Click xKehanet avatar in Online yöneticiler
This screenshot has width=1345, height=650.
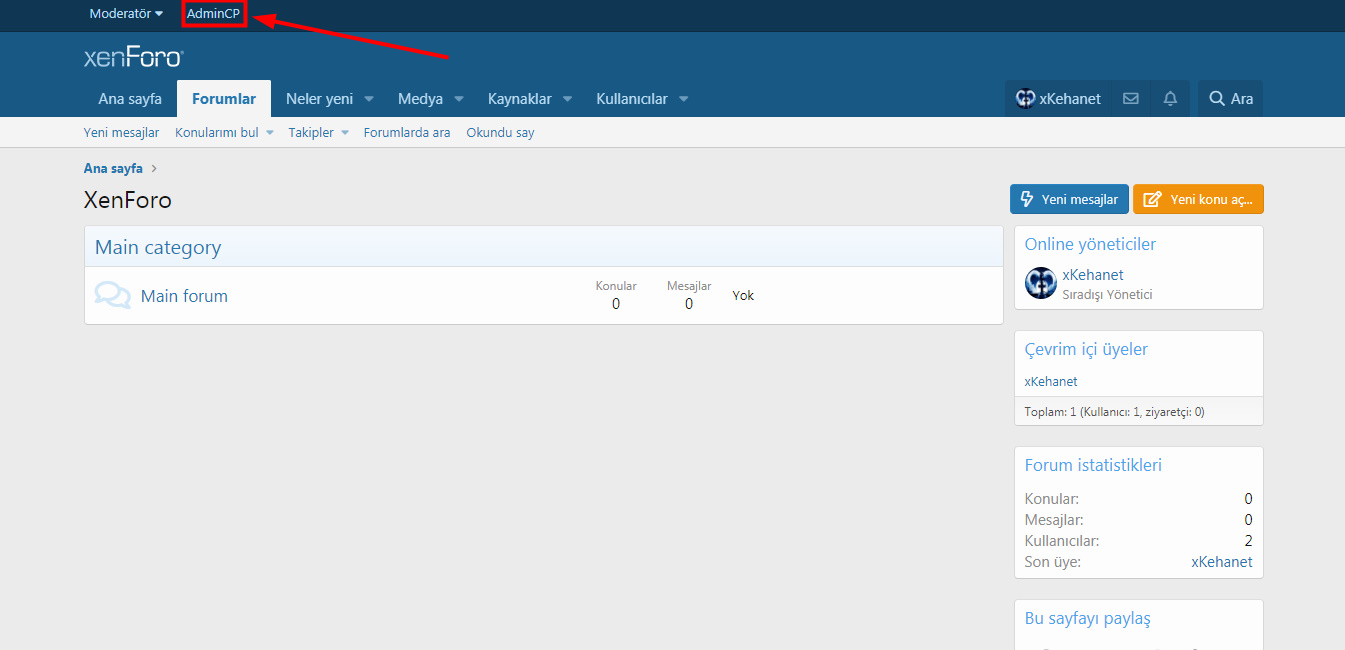tap(1041, 283)
